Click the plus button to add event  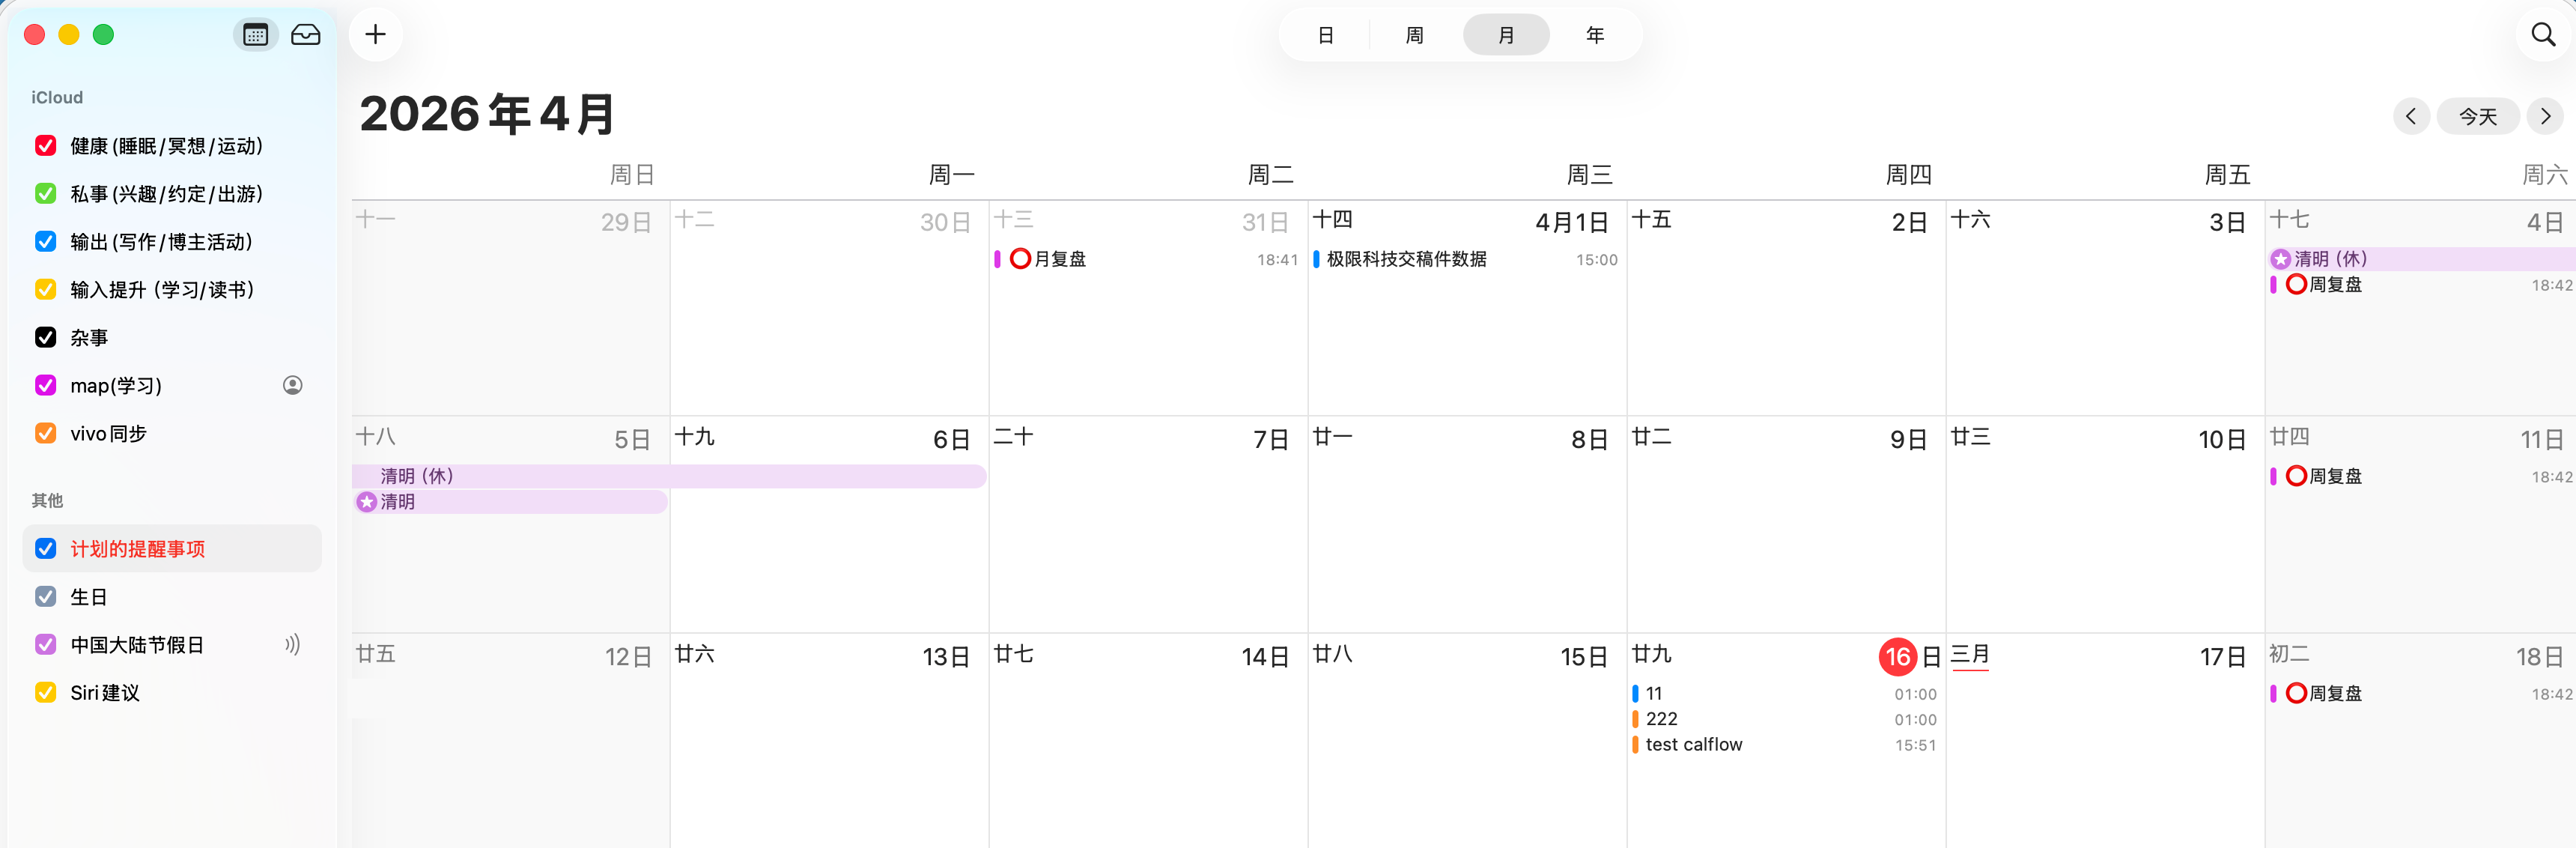pos(375,35)
